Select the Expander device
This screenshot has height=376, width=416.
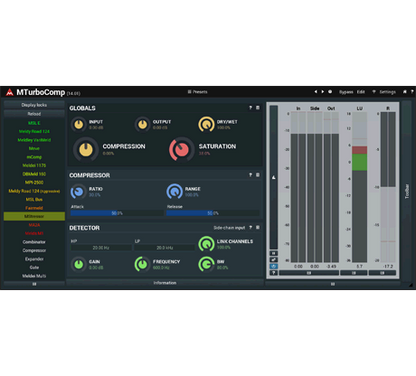coord(34,259)
